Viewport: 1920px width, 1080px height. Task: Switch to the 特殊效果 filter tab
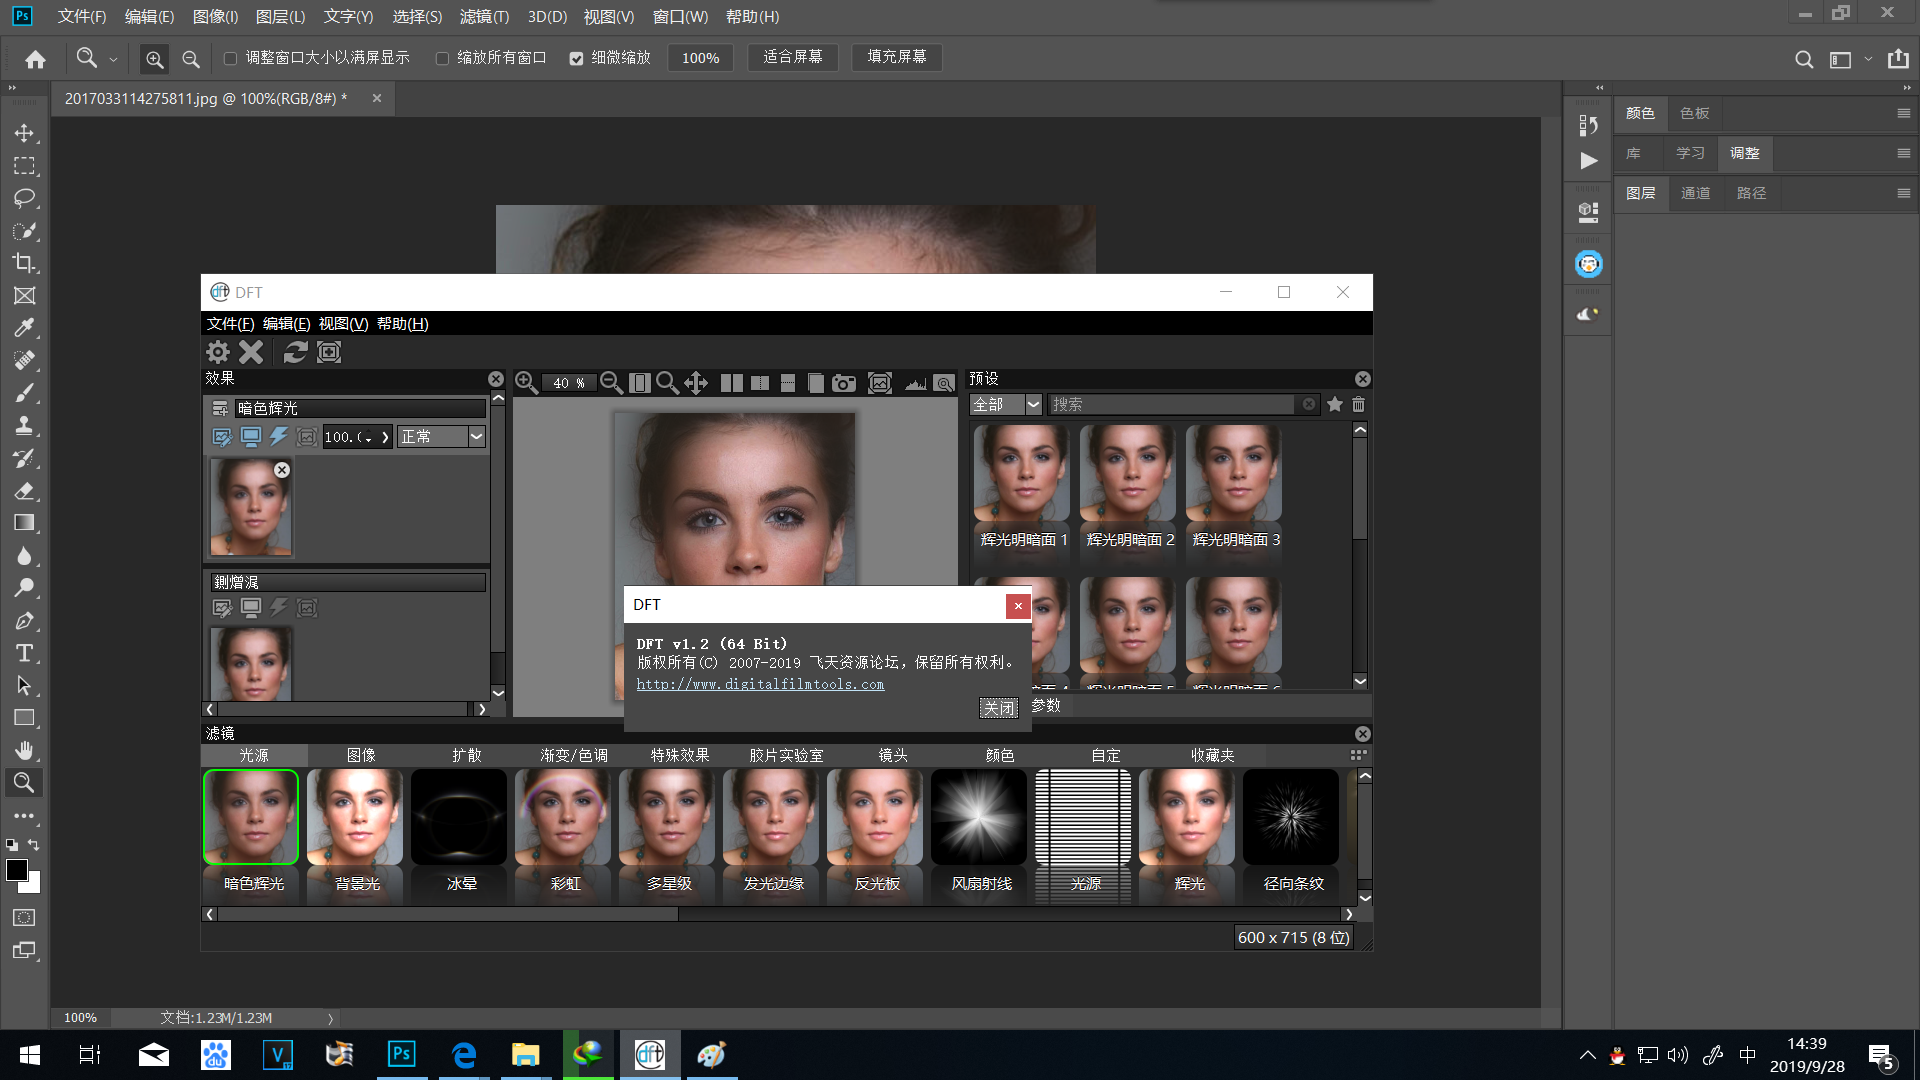click(679, 755)
